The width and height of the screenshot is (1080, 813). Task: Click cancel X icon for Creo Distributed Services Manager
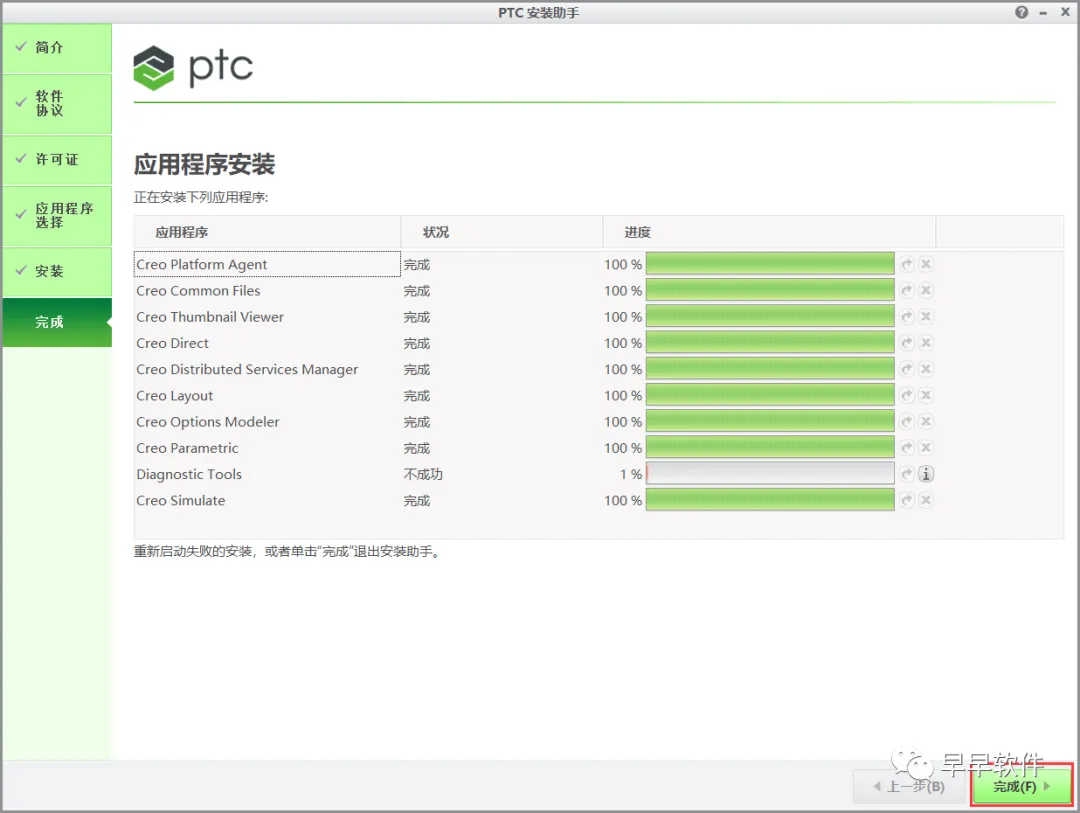coord(926,369)
